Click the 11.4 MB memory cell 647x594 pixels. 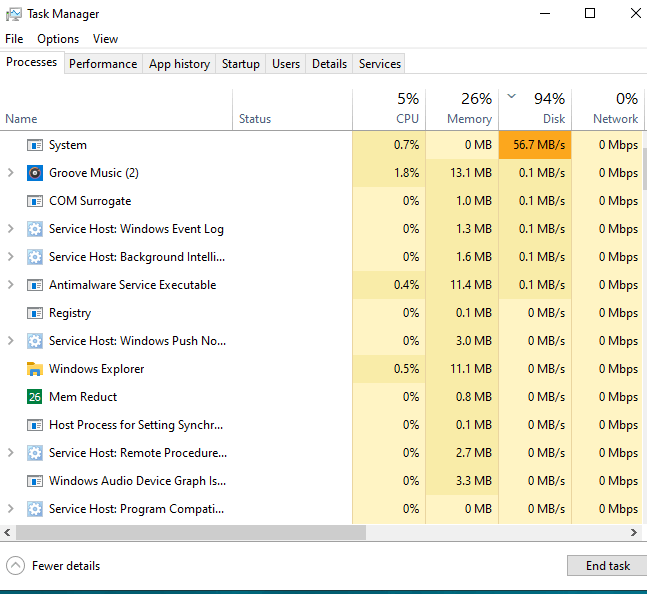tap(462, 285)
